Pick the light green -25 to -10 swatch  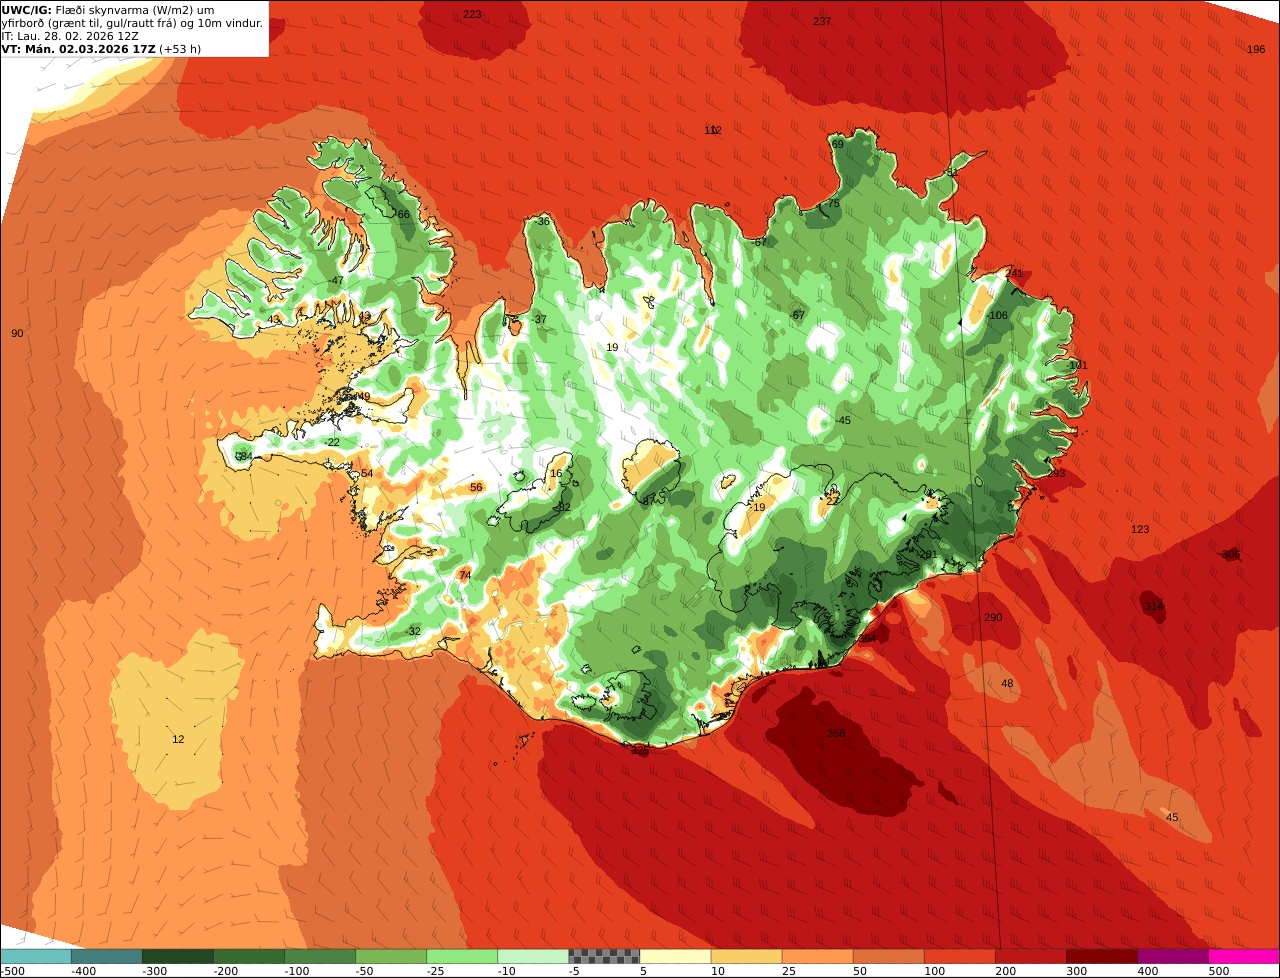pyautogui.click(x=462, y=956)
